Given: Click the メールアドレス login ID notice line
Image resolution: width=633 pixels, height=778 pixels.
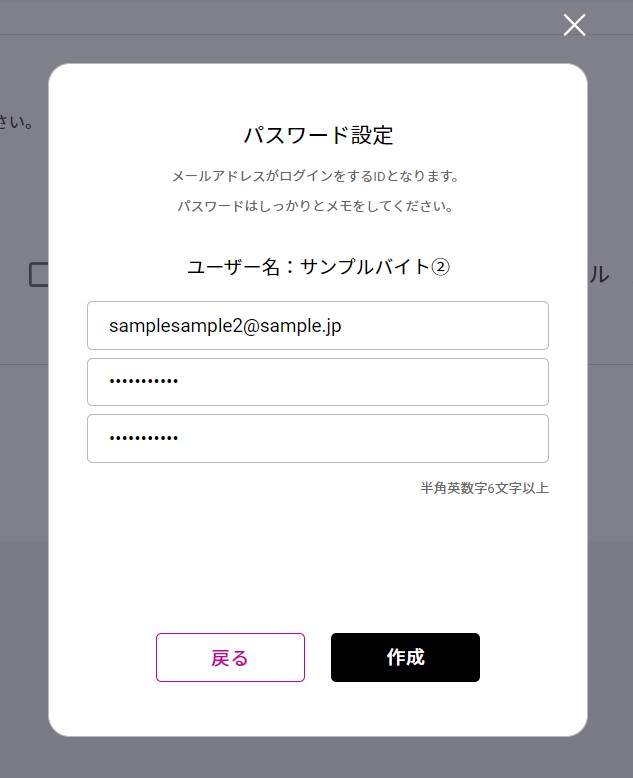Looking at the screenshot, I should (x=315, y=176).
